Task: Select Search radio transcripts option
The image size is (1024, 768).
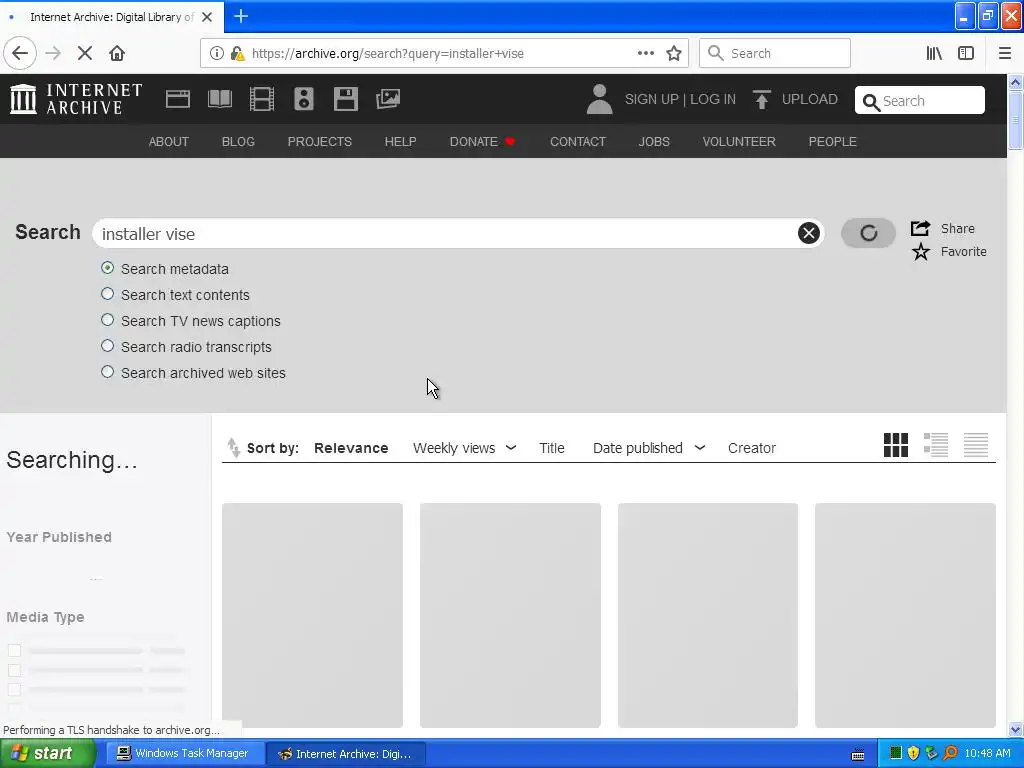Action: (108, 346)
